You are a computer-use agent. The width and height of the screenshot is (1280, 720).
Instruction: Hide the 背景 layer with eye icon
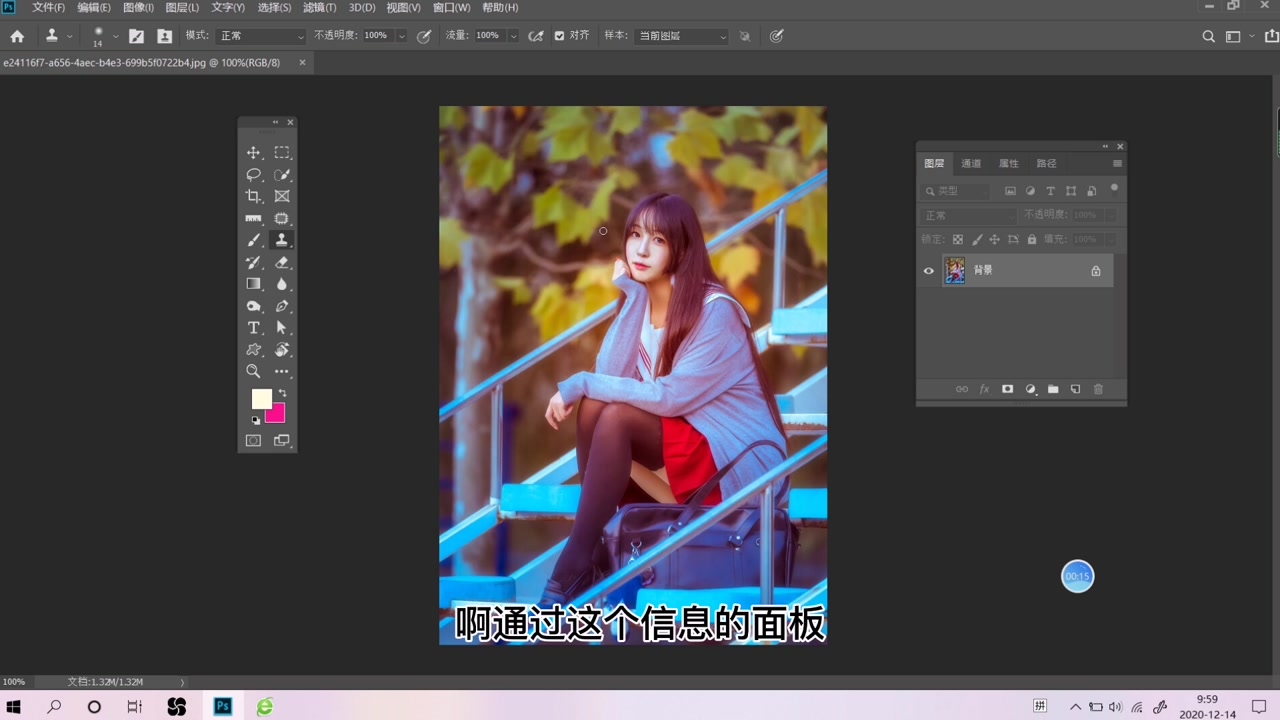(929, 271)
